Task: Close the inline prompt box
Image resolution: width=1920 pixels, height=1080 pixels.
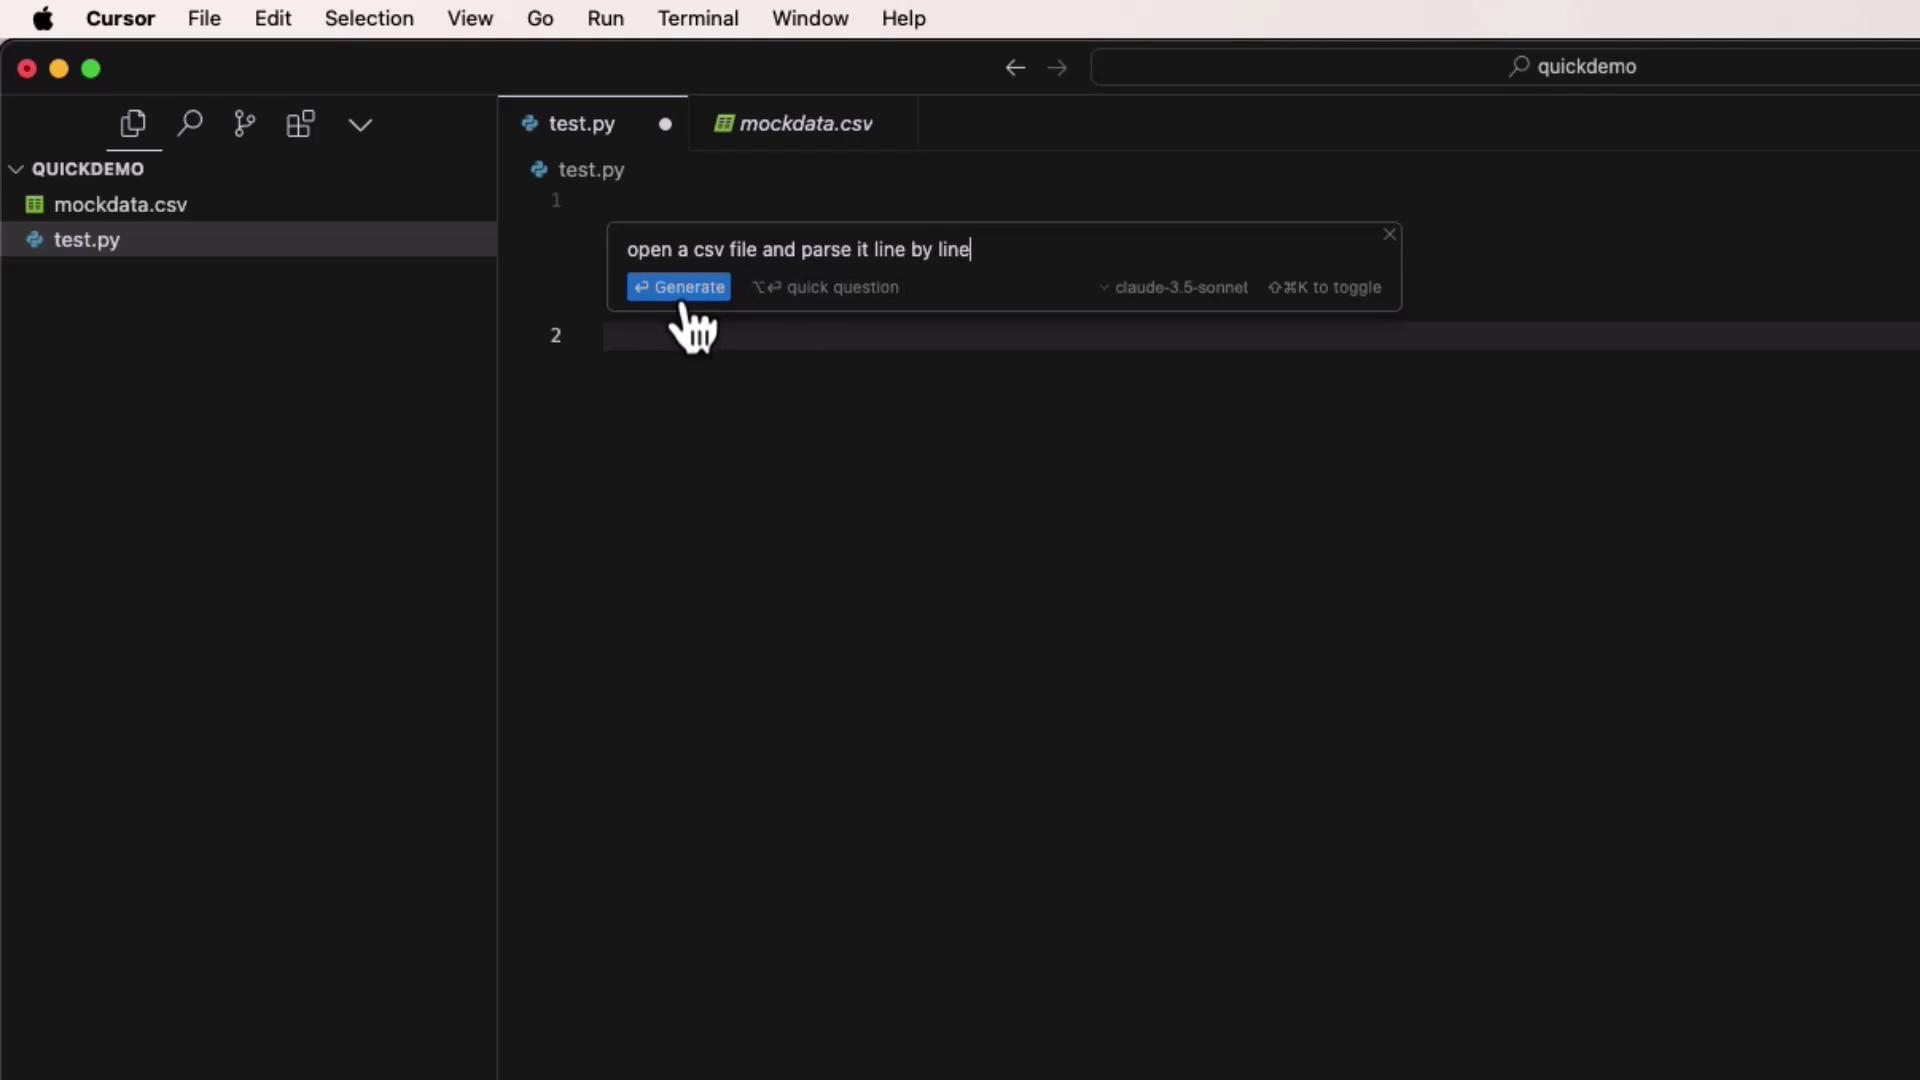Action: 1389,234
